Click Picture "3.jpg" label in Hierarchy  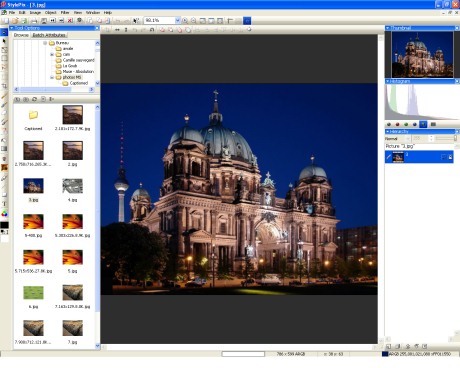point(400,146)
